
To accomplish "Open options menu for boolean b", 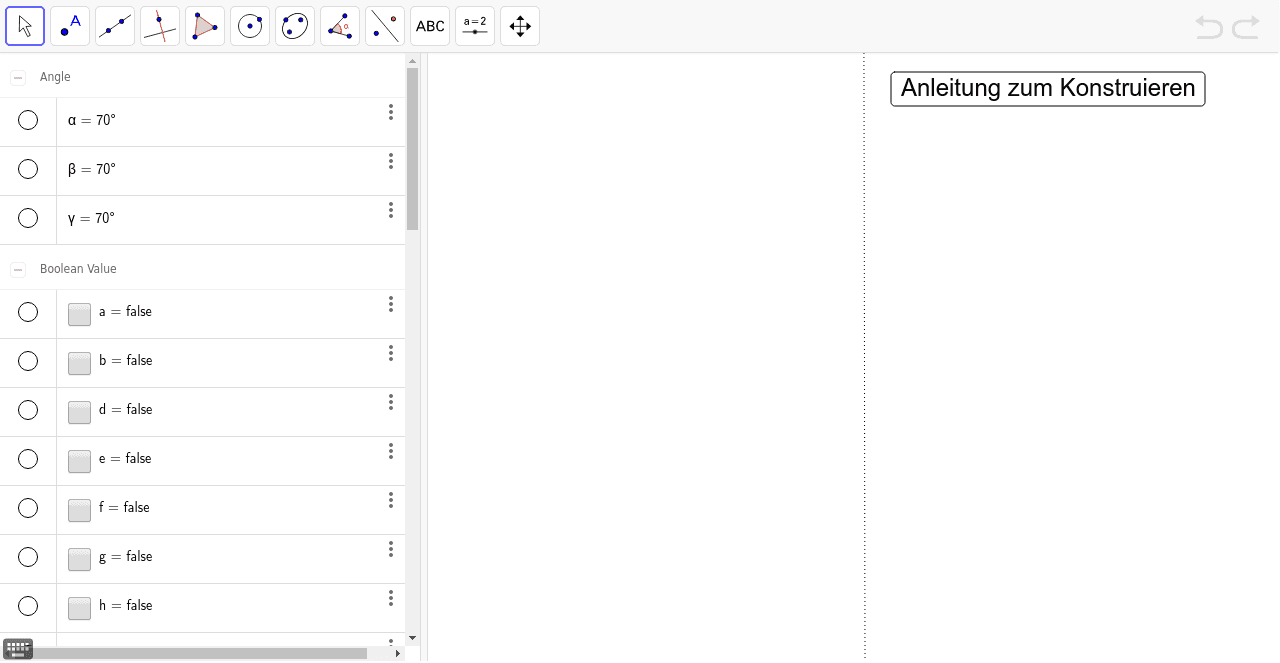I will tap(391, 353).
